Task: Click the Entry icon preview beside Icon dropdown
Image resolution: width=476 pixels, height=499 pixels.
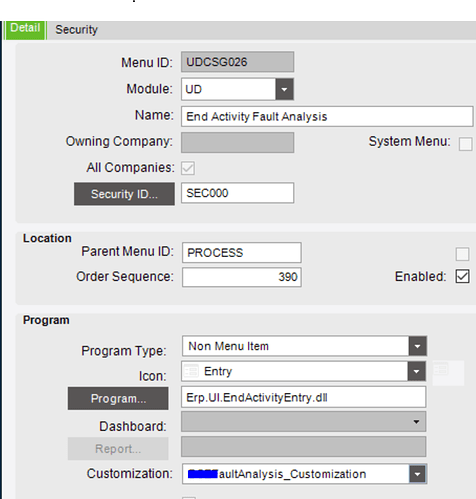Action: (x=448, y=373)
